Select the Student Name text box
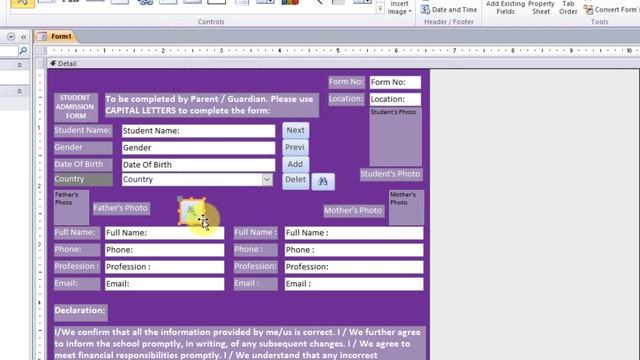Screen dimensions: 640x360 (x=198, y=131)
